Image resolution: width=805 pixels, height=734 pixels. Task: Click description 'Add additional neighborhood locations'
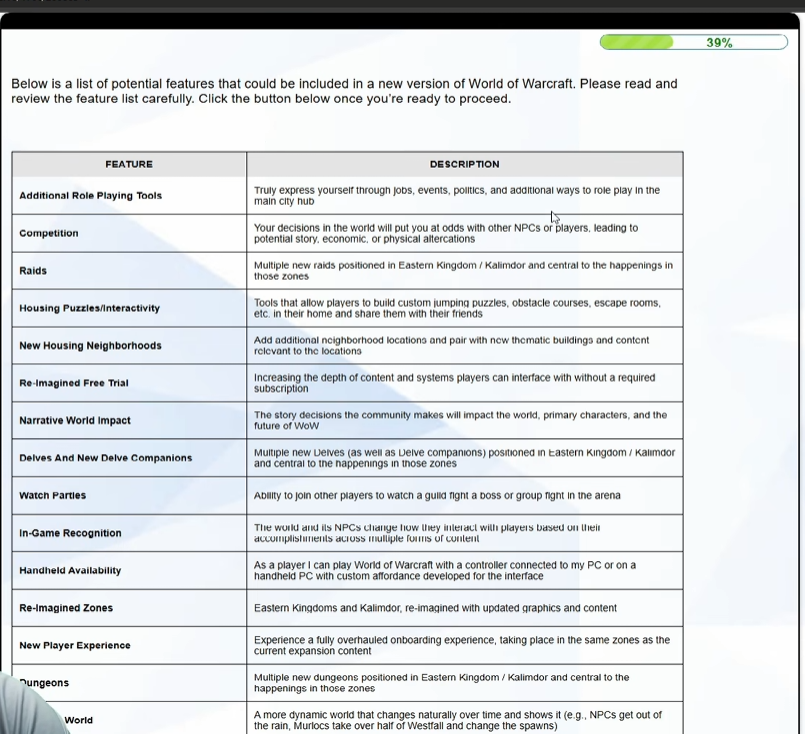pyautogui.click(x=451, y=345)
